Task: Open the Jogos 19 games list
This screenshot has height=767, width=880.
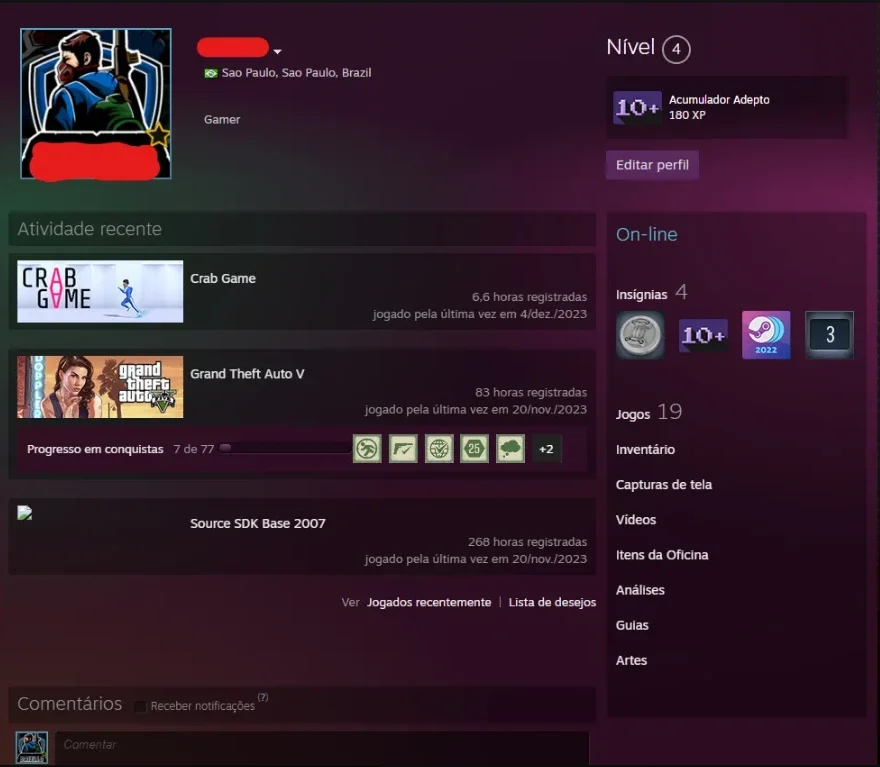Action: (x=649, y=412)
